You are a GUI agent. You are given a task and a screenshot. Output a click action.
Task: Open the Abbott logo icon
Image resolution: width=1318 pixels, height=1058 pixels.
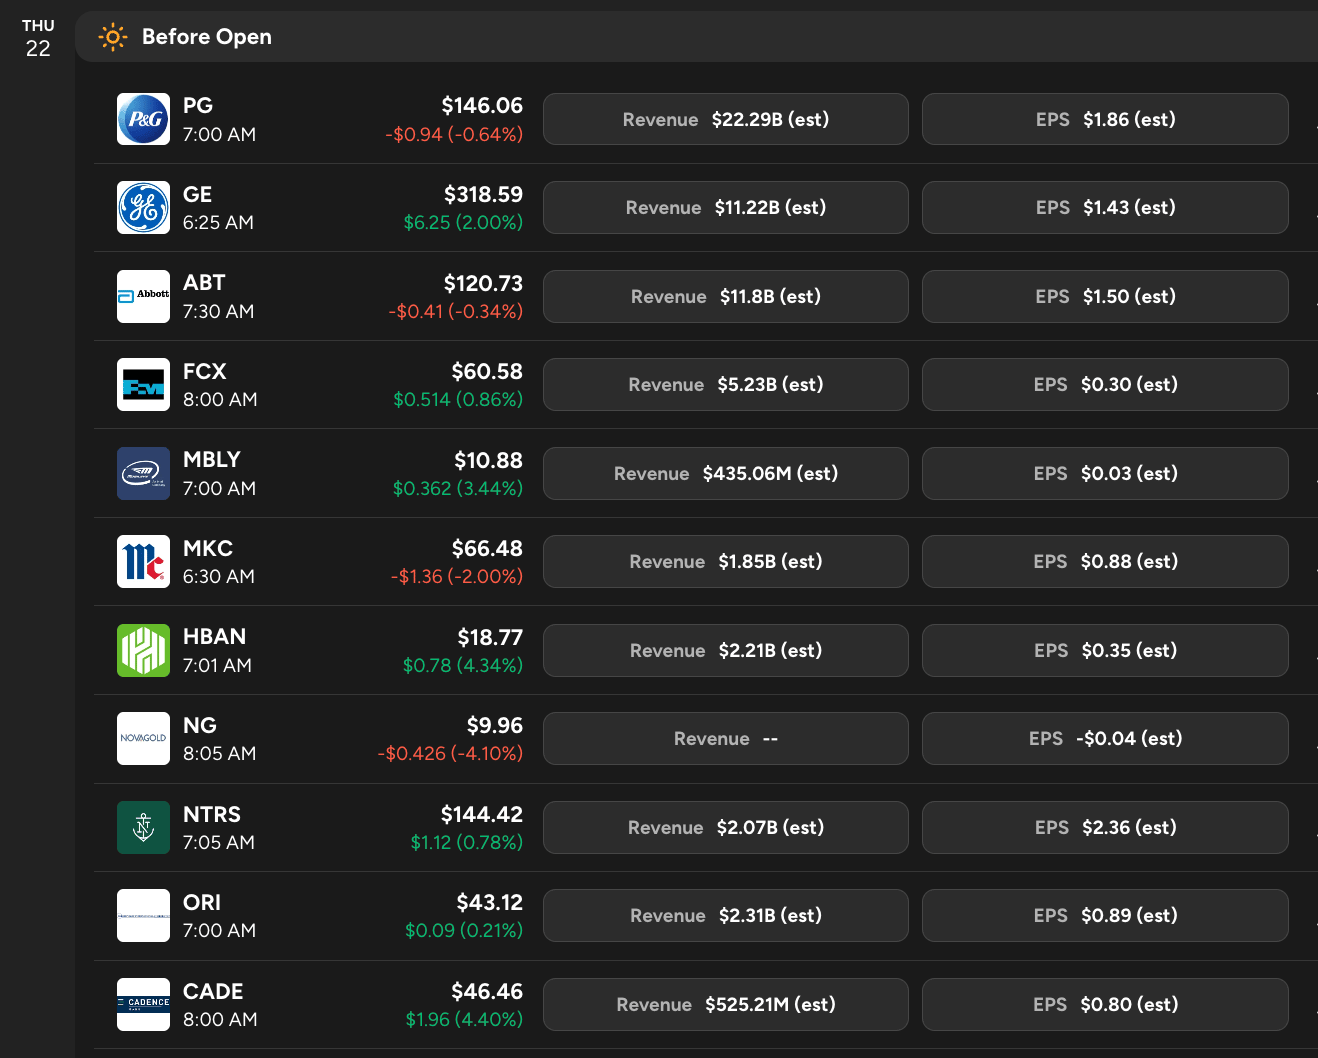(x=143, y=296)
